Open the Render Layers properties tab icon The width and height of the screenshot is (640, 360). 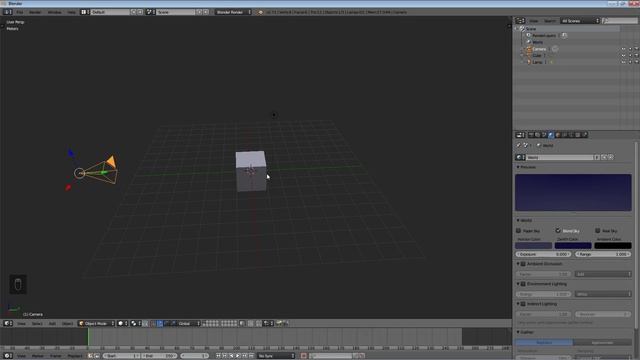coord(538,135)
